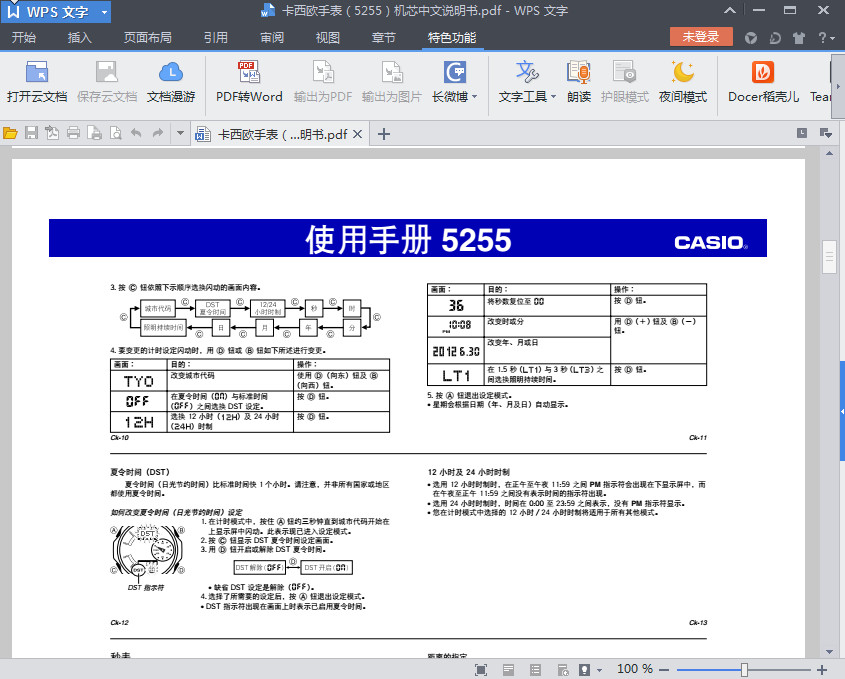Select the 特色功能 (Special Features) tab
845x679 pixels.
(x=452, y=38)
